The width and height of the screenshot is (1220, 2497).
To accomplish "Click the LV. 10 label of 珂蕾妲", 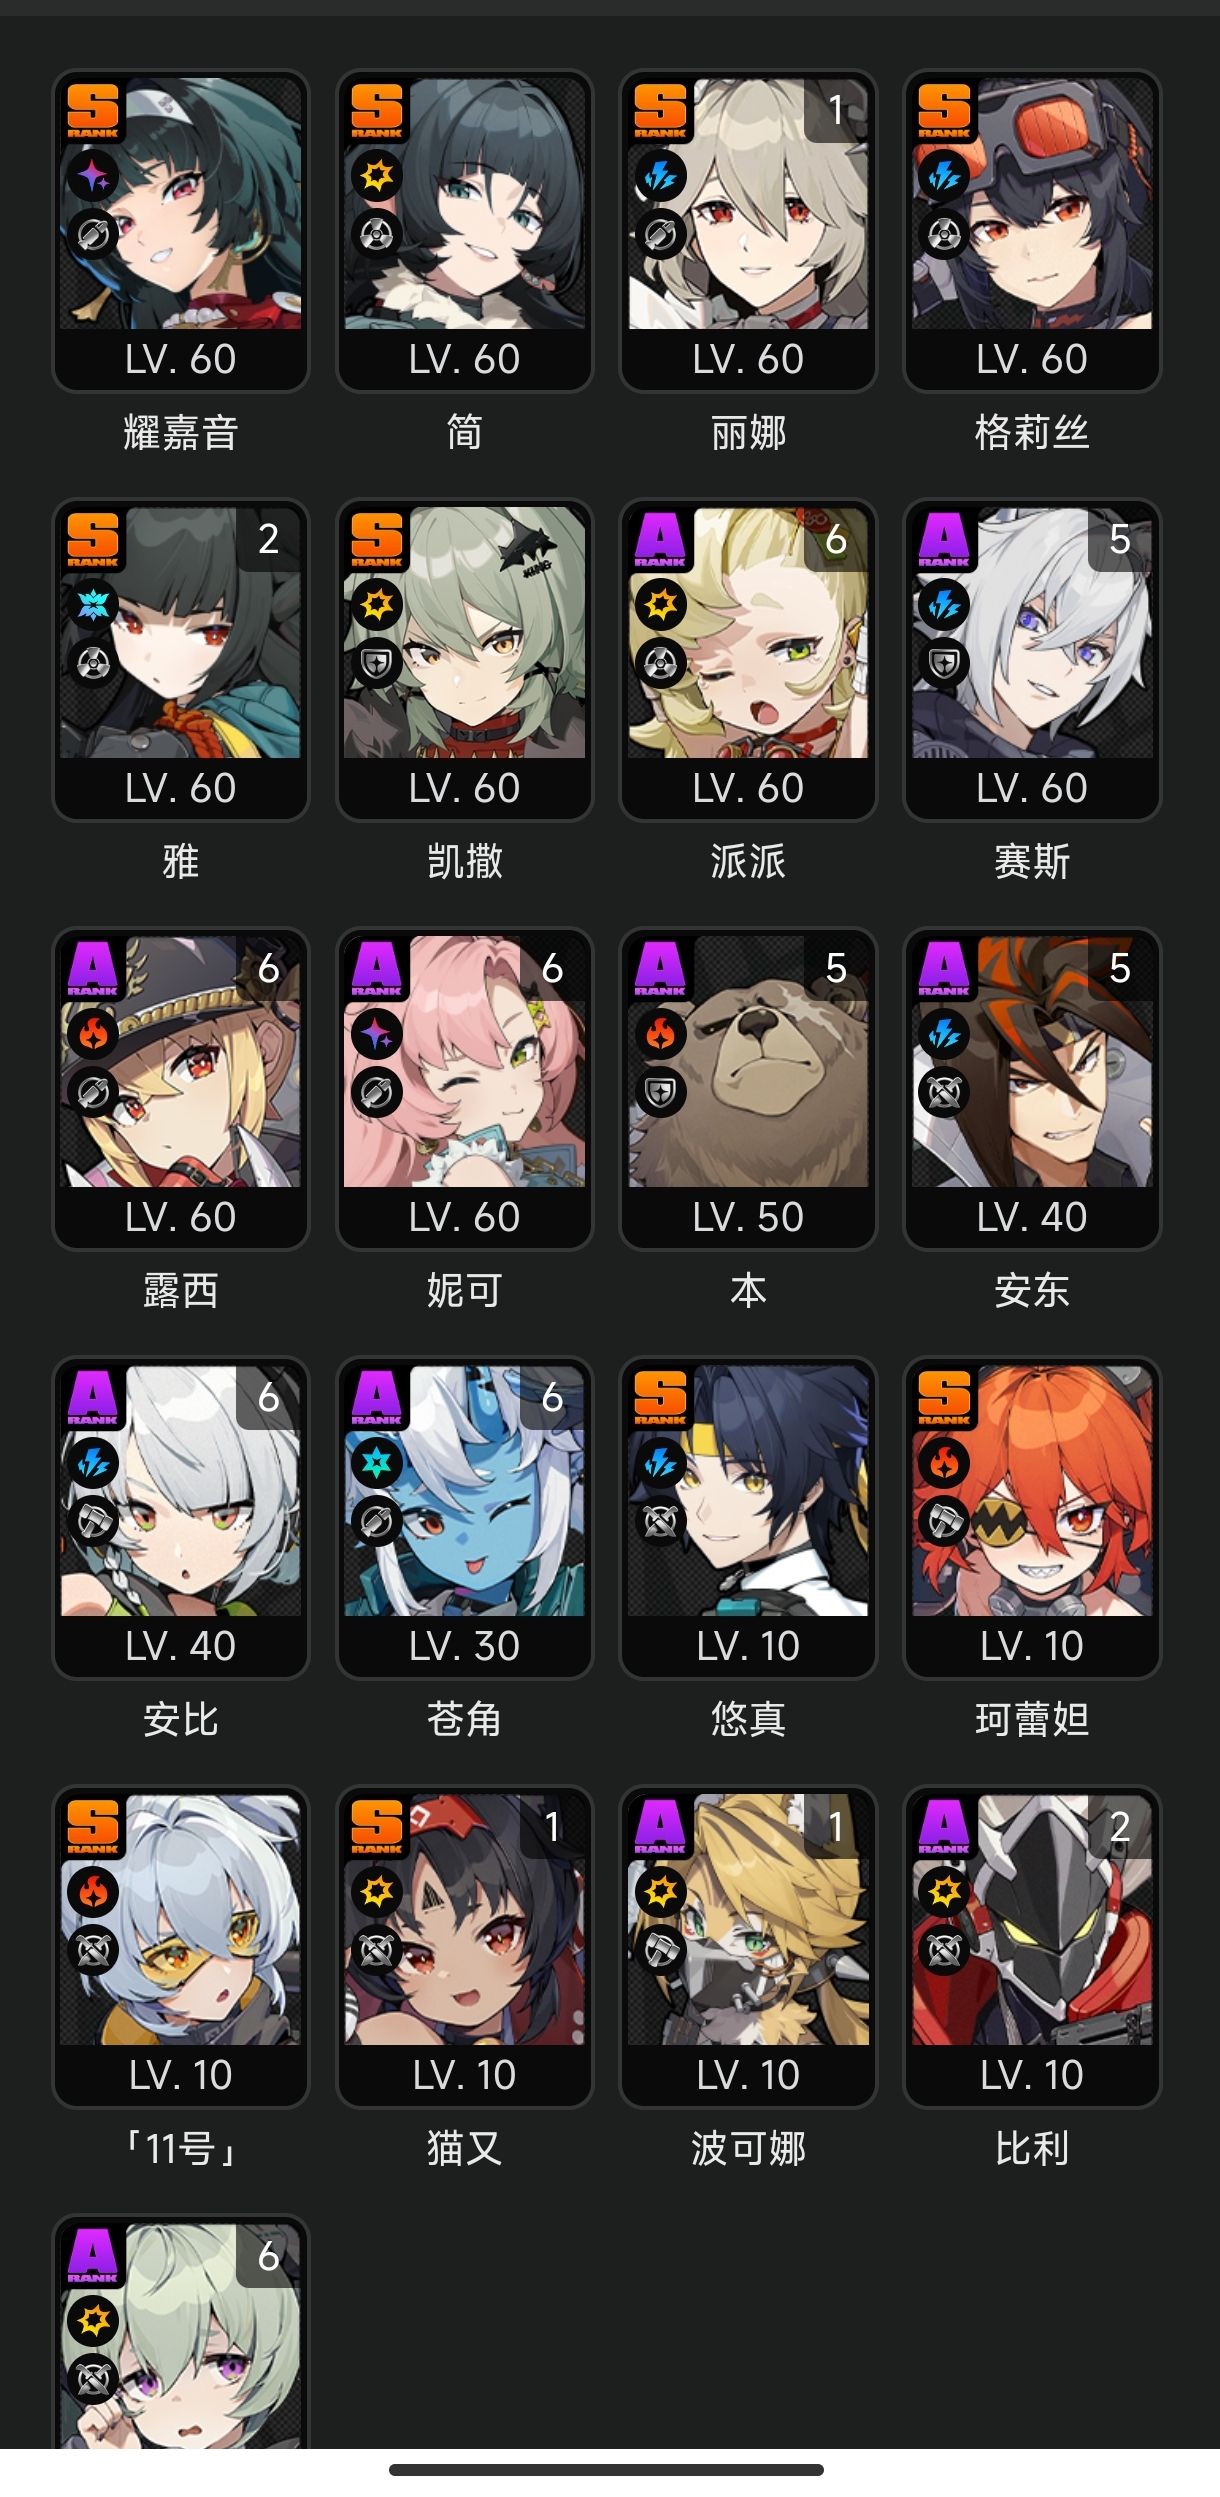I will point(1032,1646).
